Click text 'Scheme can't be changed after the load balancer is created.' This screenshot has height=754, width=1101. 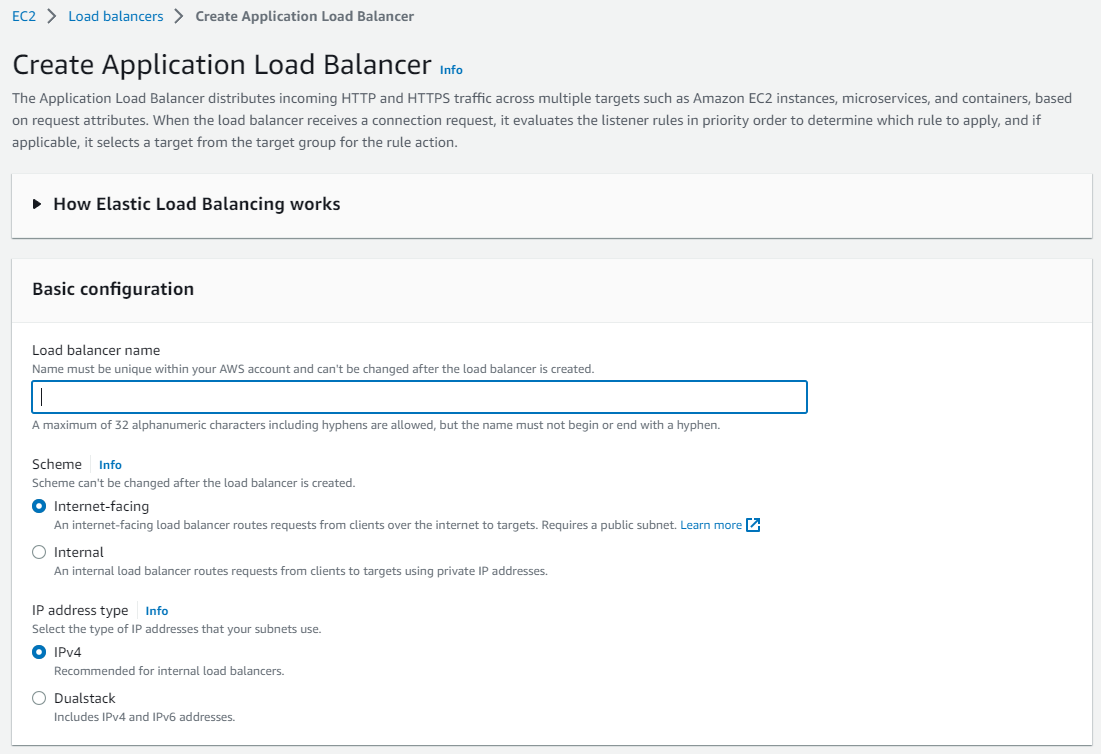(194, 483)
